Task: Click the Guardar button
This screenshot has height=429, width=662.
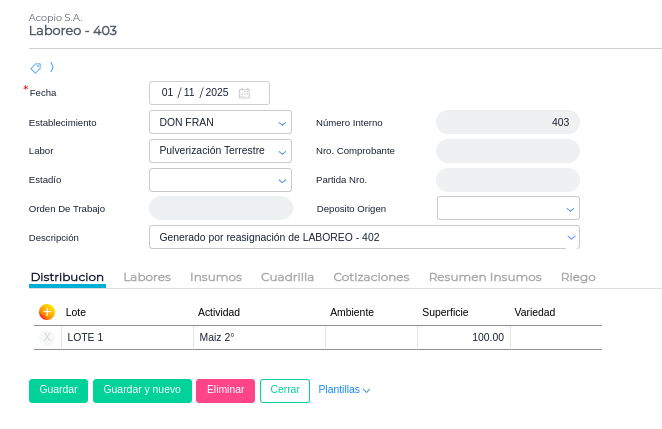Action: pos(58,390)
